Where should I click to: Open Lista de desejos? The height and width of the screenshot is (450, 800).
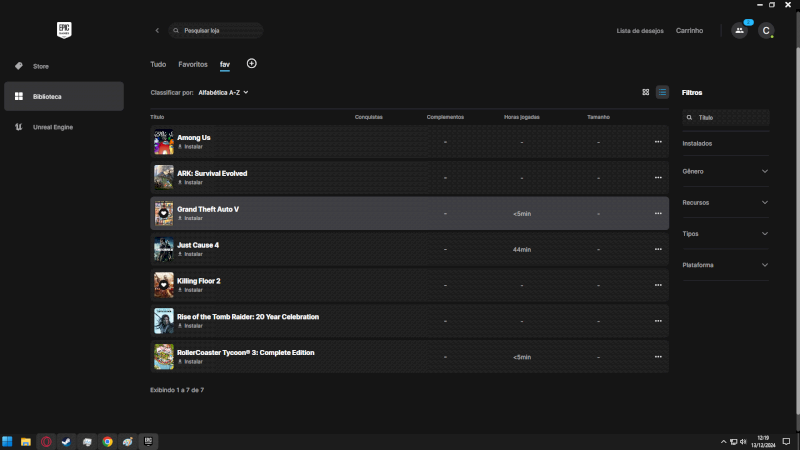639,30
